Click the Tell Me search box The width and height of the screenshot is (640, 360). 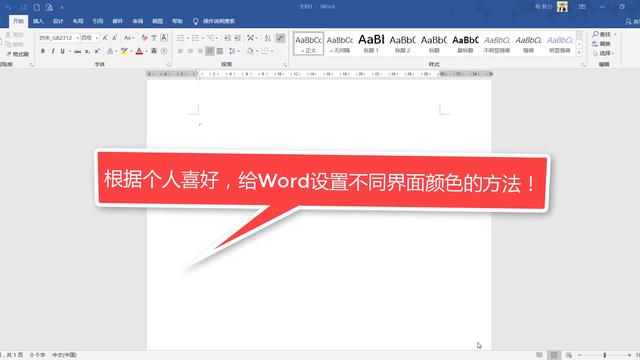pos(214,21)
